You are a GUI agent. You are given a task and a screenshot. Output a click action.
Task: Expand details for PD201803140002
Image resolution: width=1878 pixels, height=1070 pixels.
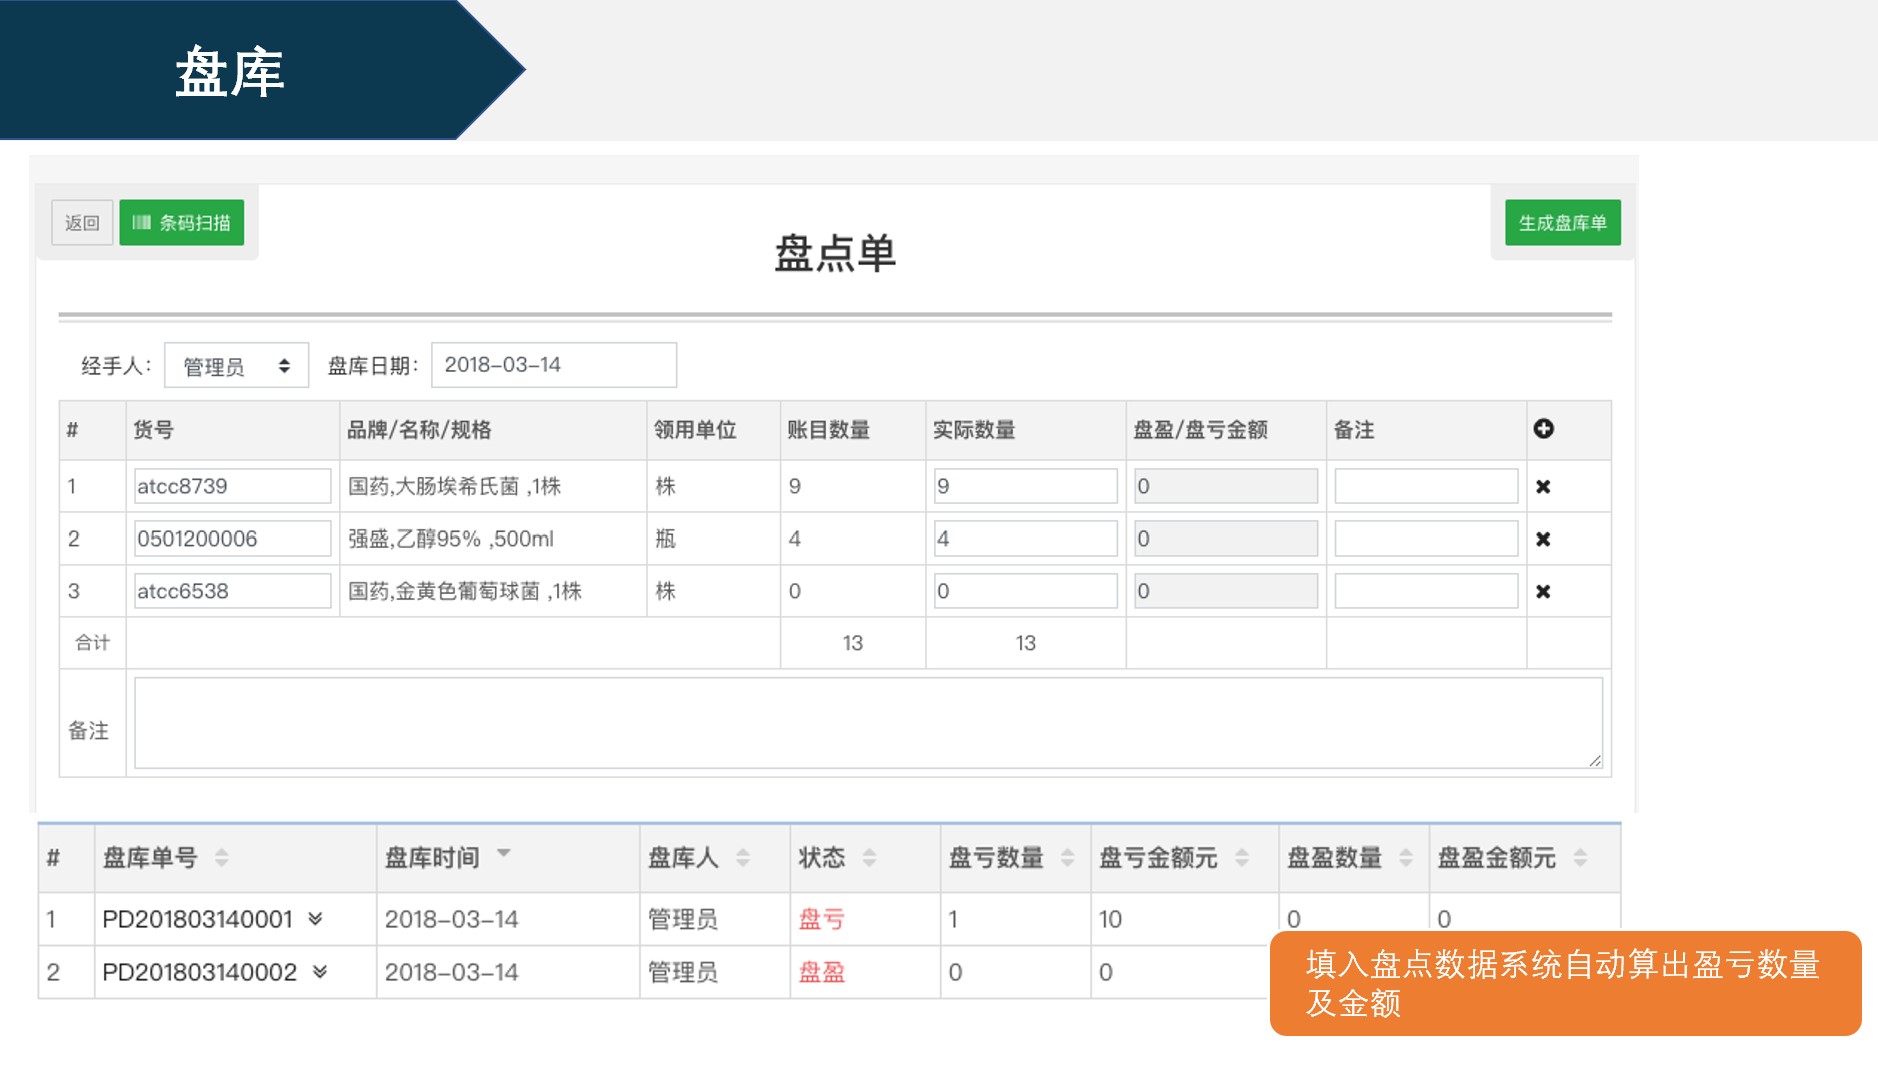coord(320,971)
